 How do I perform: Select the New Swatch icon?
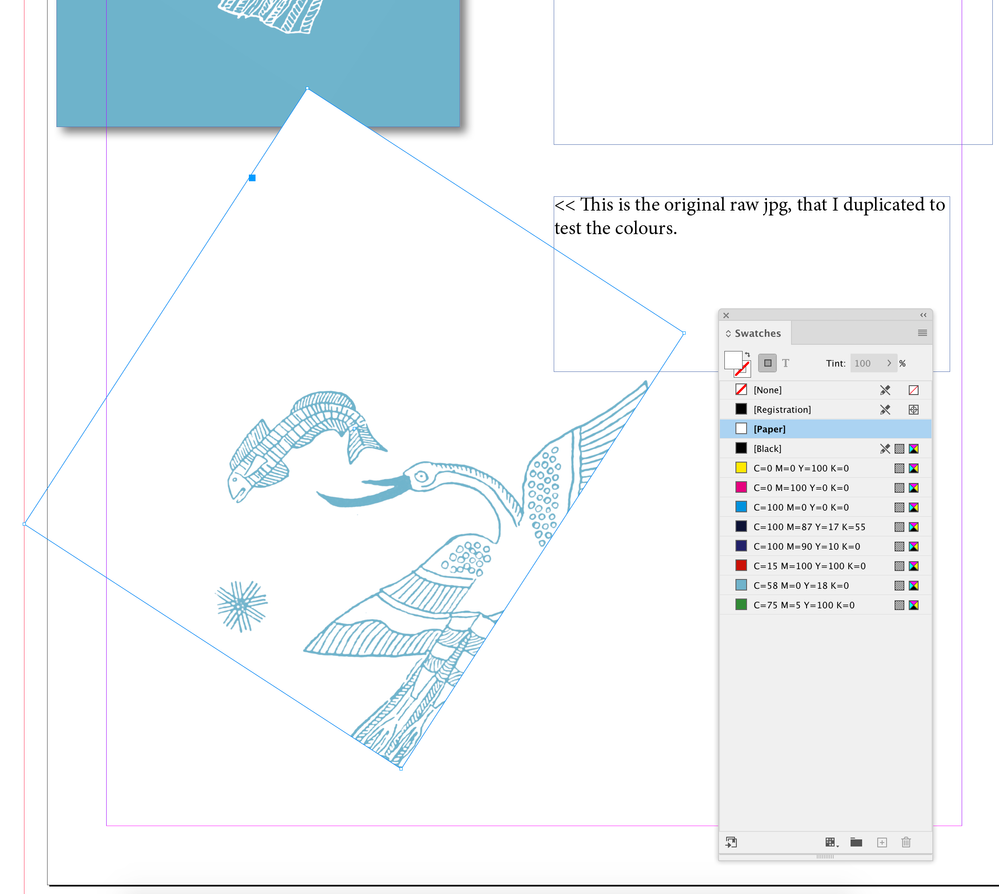click(x=882, y=842)
